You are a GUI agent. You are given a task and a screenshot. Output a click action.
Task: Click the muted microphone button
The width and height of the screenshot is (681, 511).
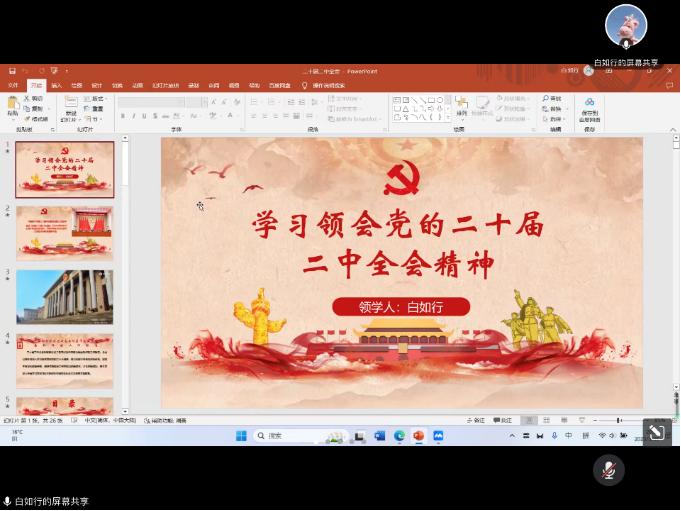pos(608,470)
